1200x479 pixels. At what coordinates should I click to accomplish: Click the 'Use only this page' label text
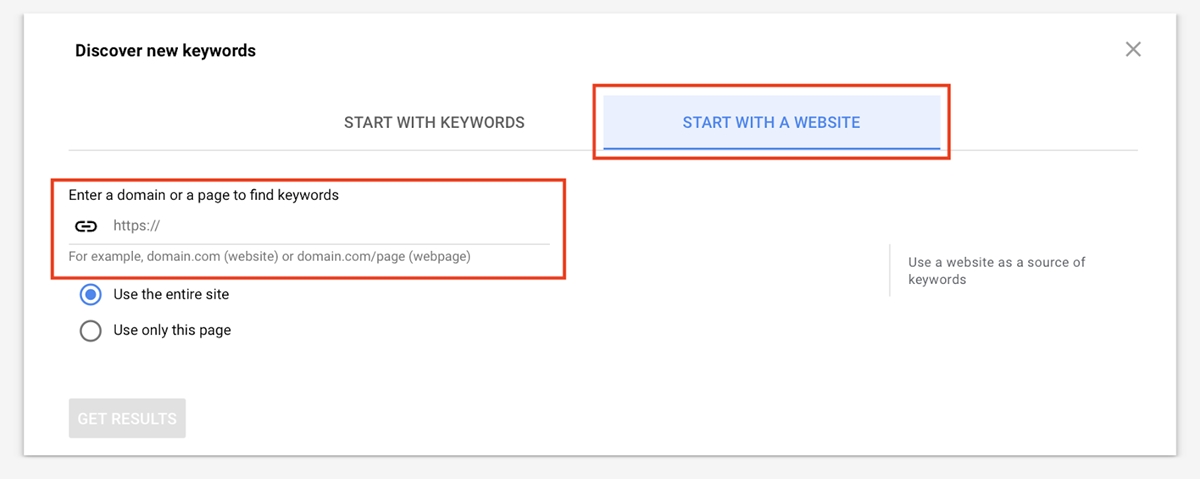click(x=172, y=330)
